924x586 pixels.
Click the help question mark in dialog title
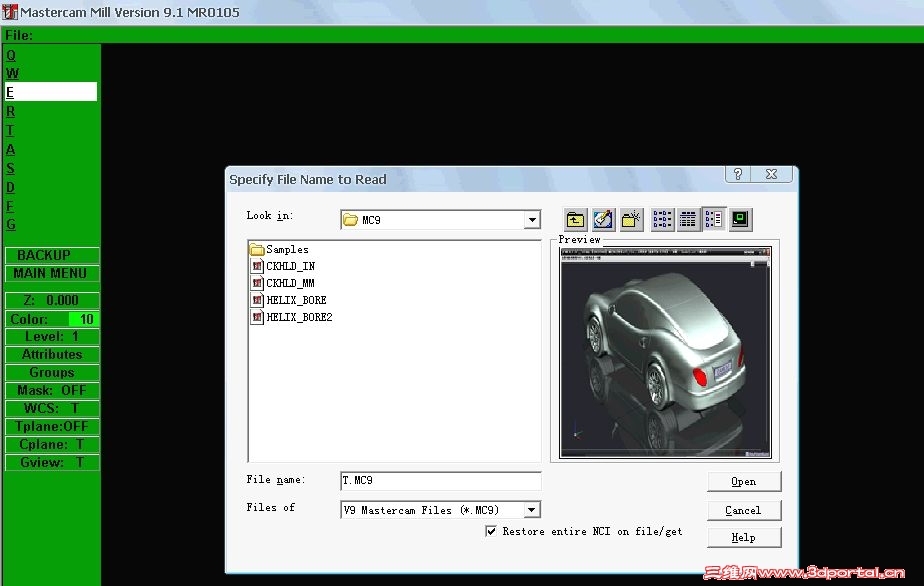tap(738, 175)
